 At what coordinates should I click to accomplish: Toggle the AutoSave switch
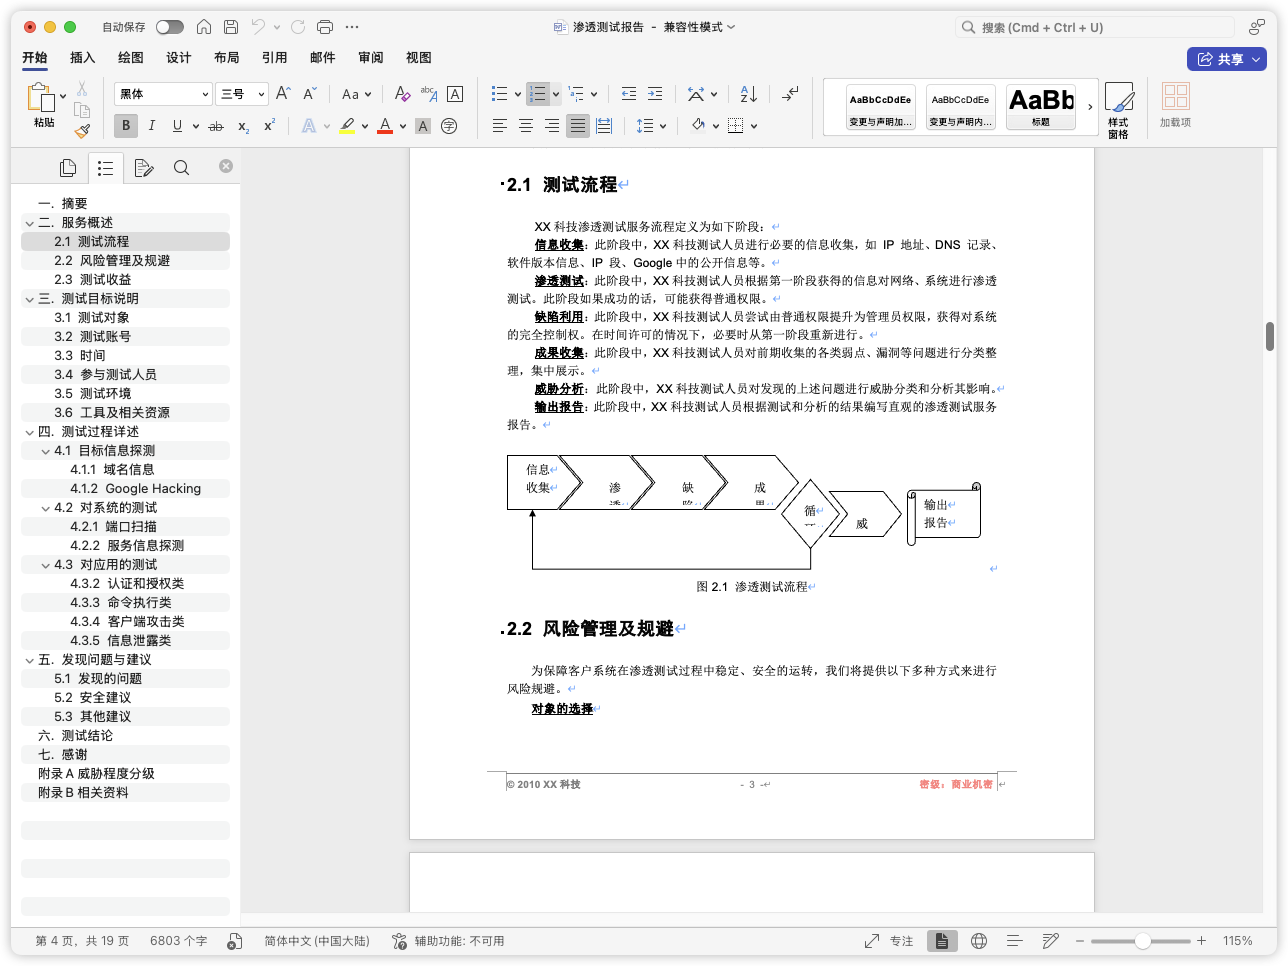[169, 27]
